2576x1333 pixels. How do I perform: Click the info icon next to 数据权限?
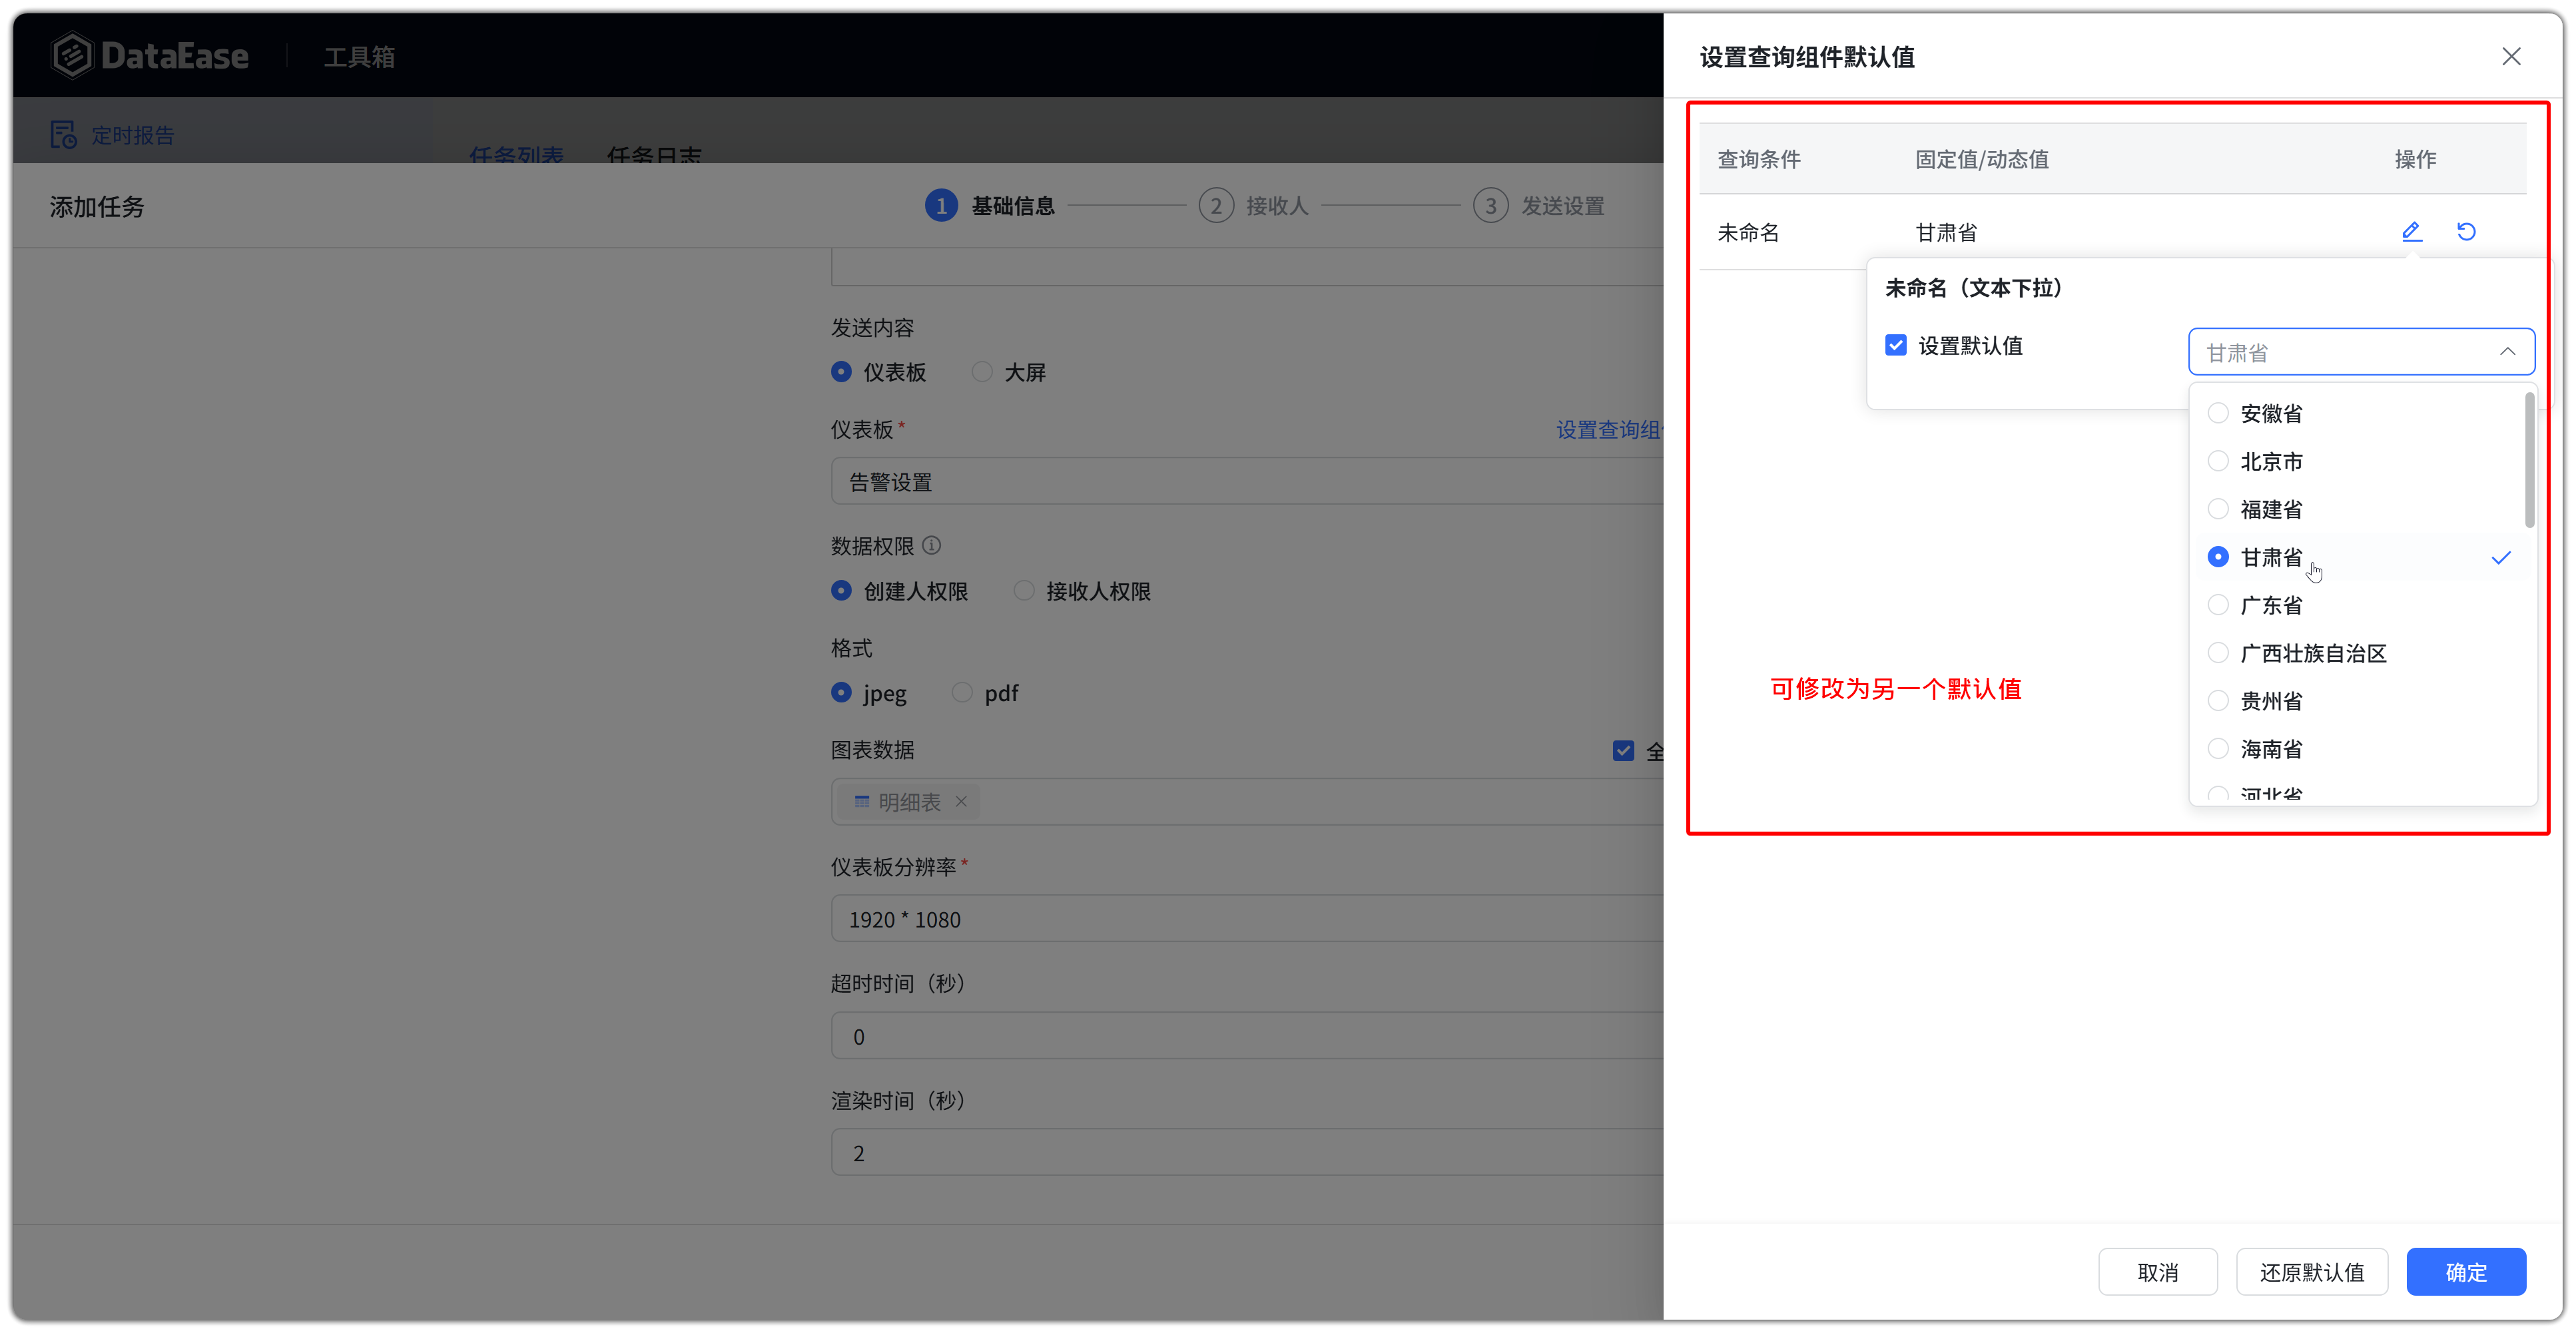pos(931,545)
